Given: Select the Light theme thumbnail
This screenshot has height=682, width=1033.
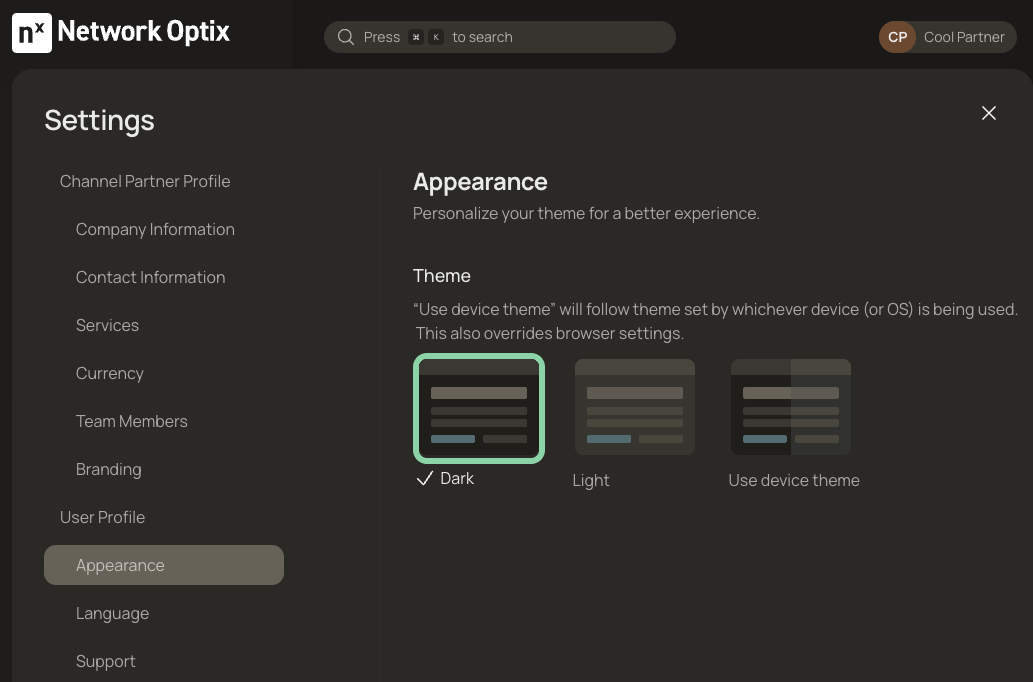Looking at the screenshot, I should point(634,407).
